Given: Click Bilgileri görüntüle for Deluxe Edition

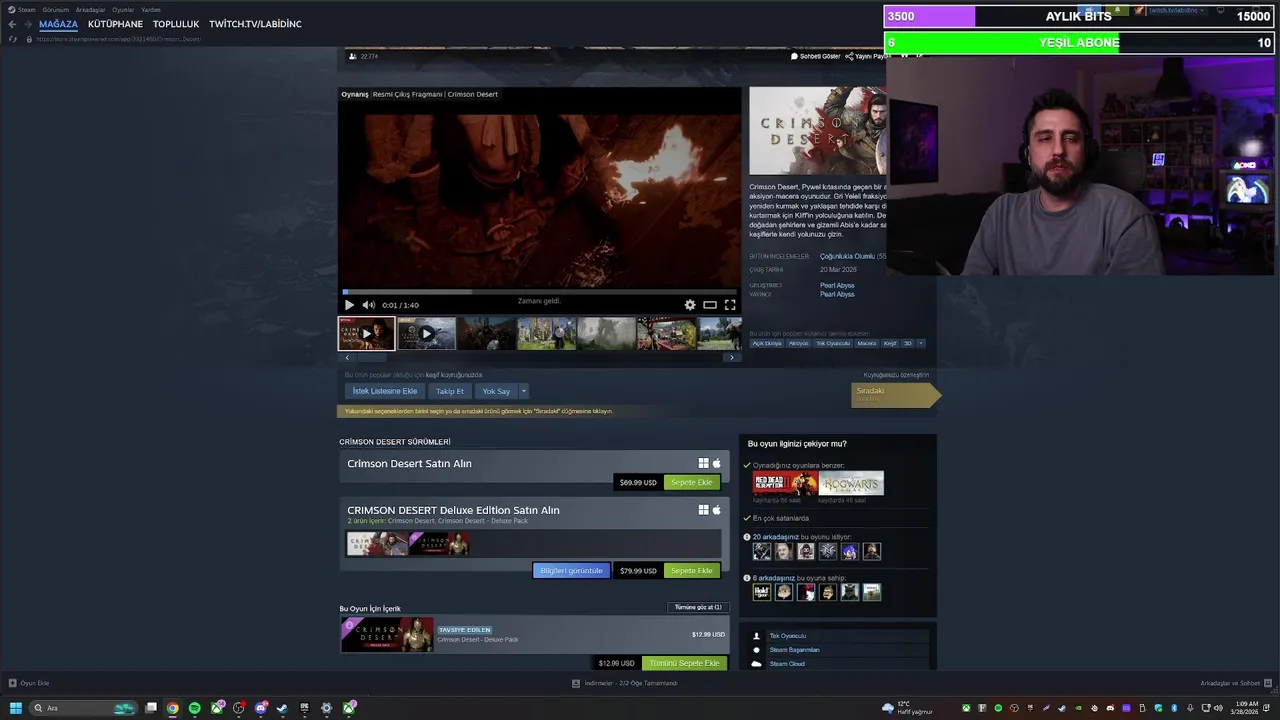Looking at the screenshot, I should click(x=571, y=570).
